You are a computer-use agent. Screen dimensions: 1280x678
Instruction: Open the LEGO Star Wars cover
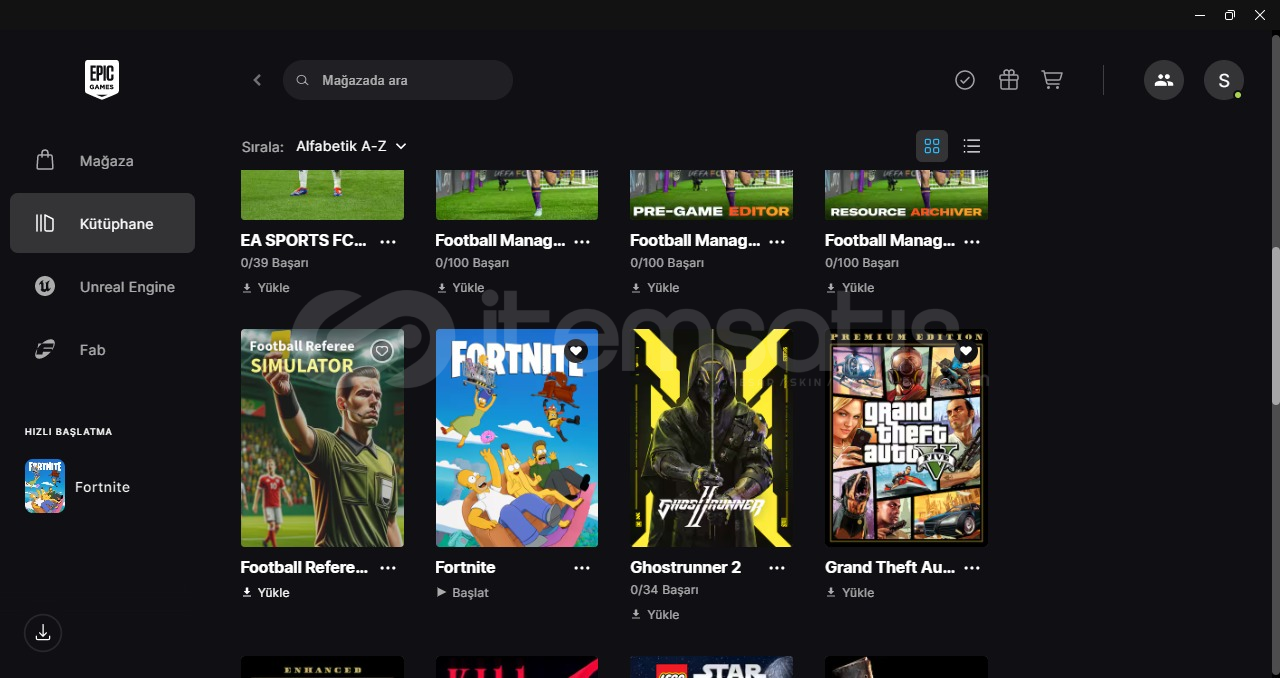pos(712,667)
